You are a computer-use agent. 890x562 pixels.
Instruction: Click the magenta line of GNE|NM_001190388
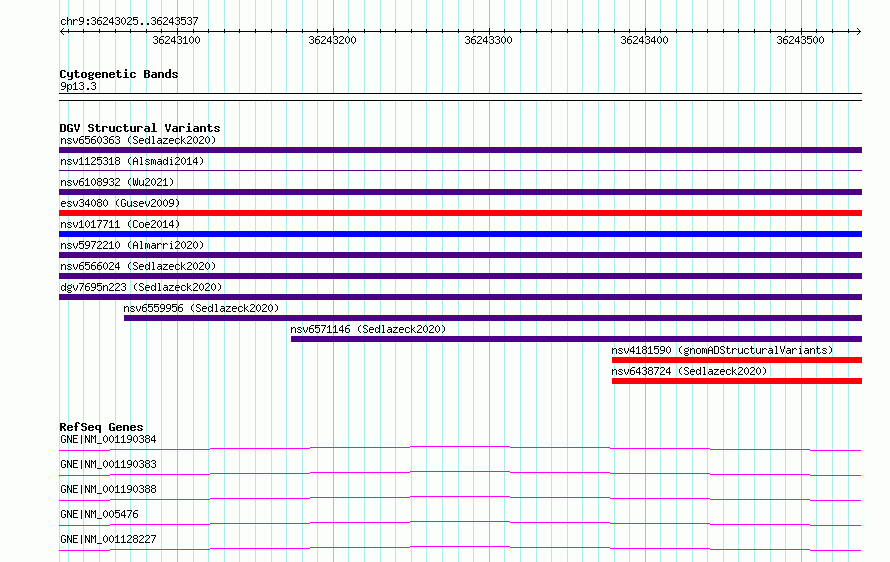click(x=460, y=498)
